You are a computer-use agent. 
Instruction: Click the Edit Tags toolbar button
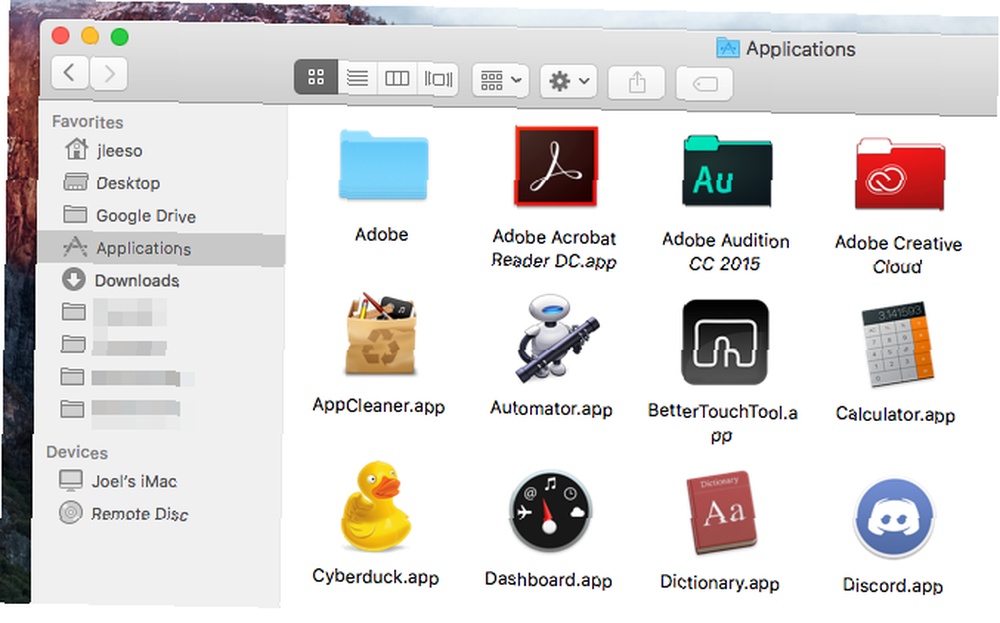(x=704, y=84)
